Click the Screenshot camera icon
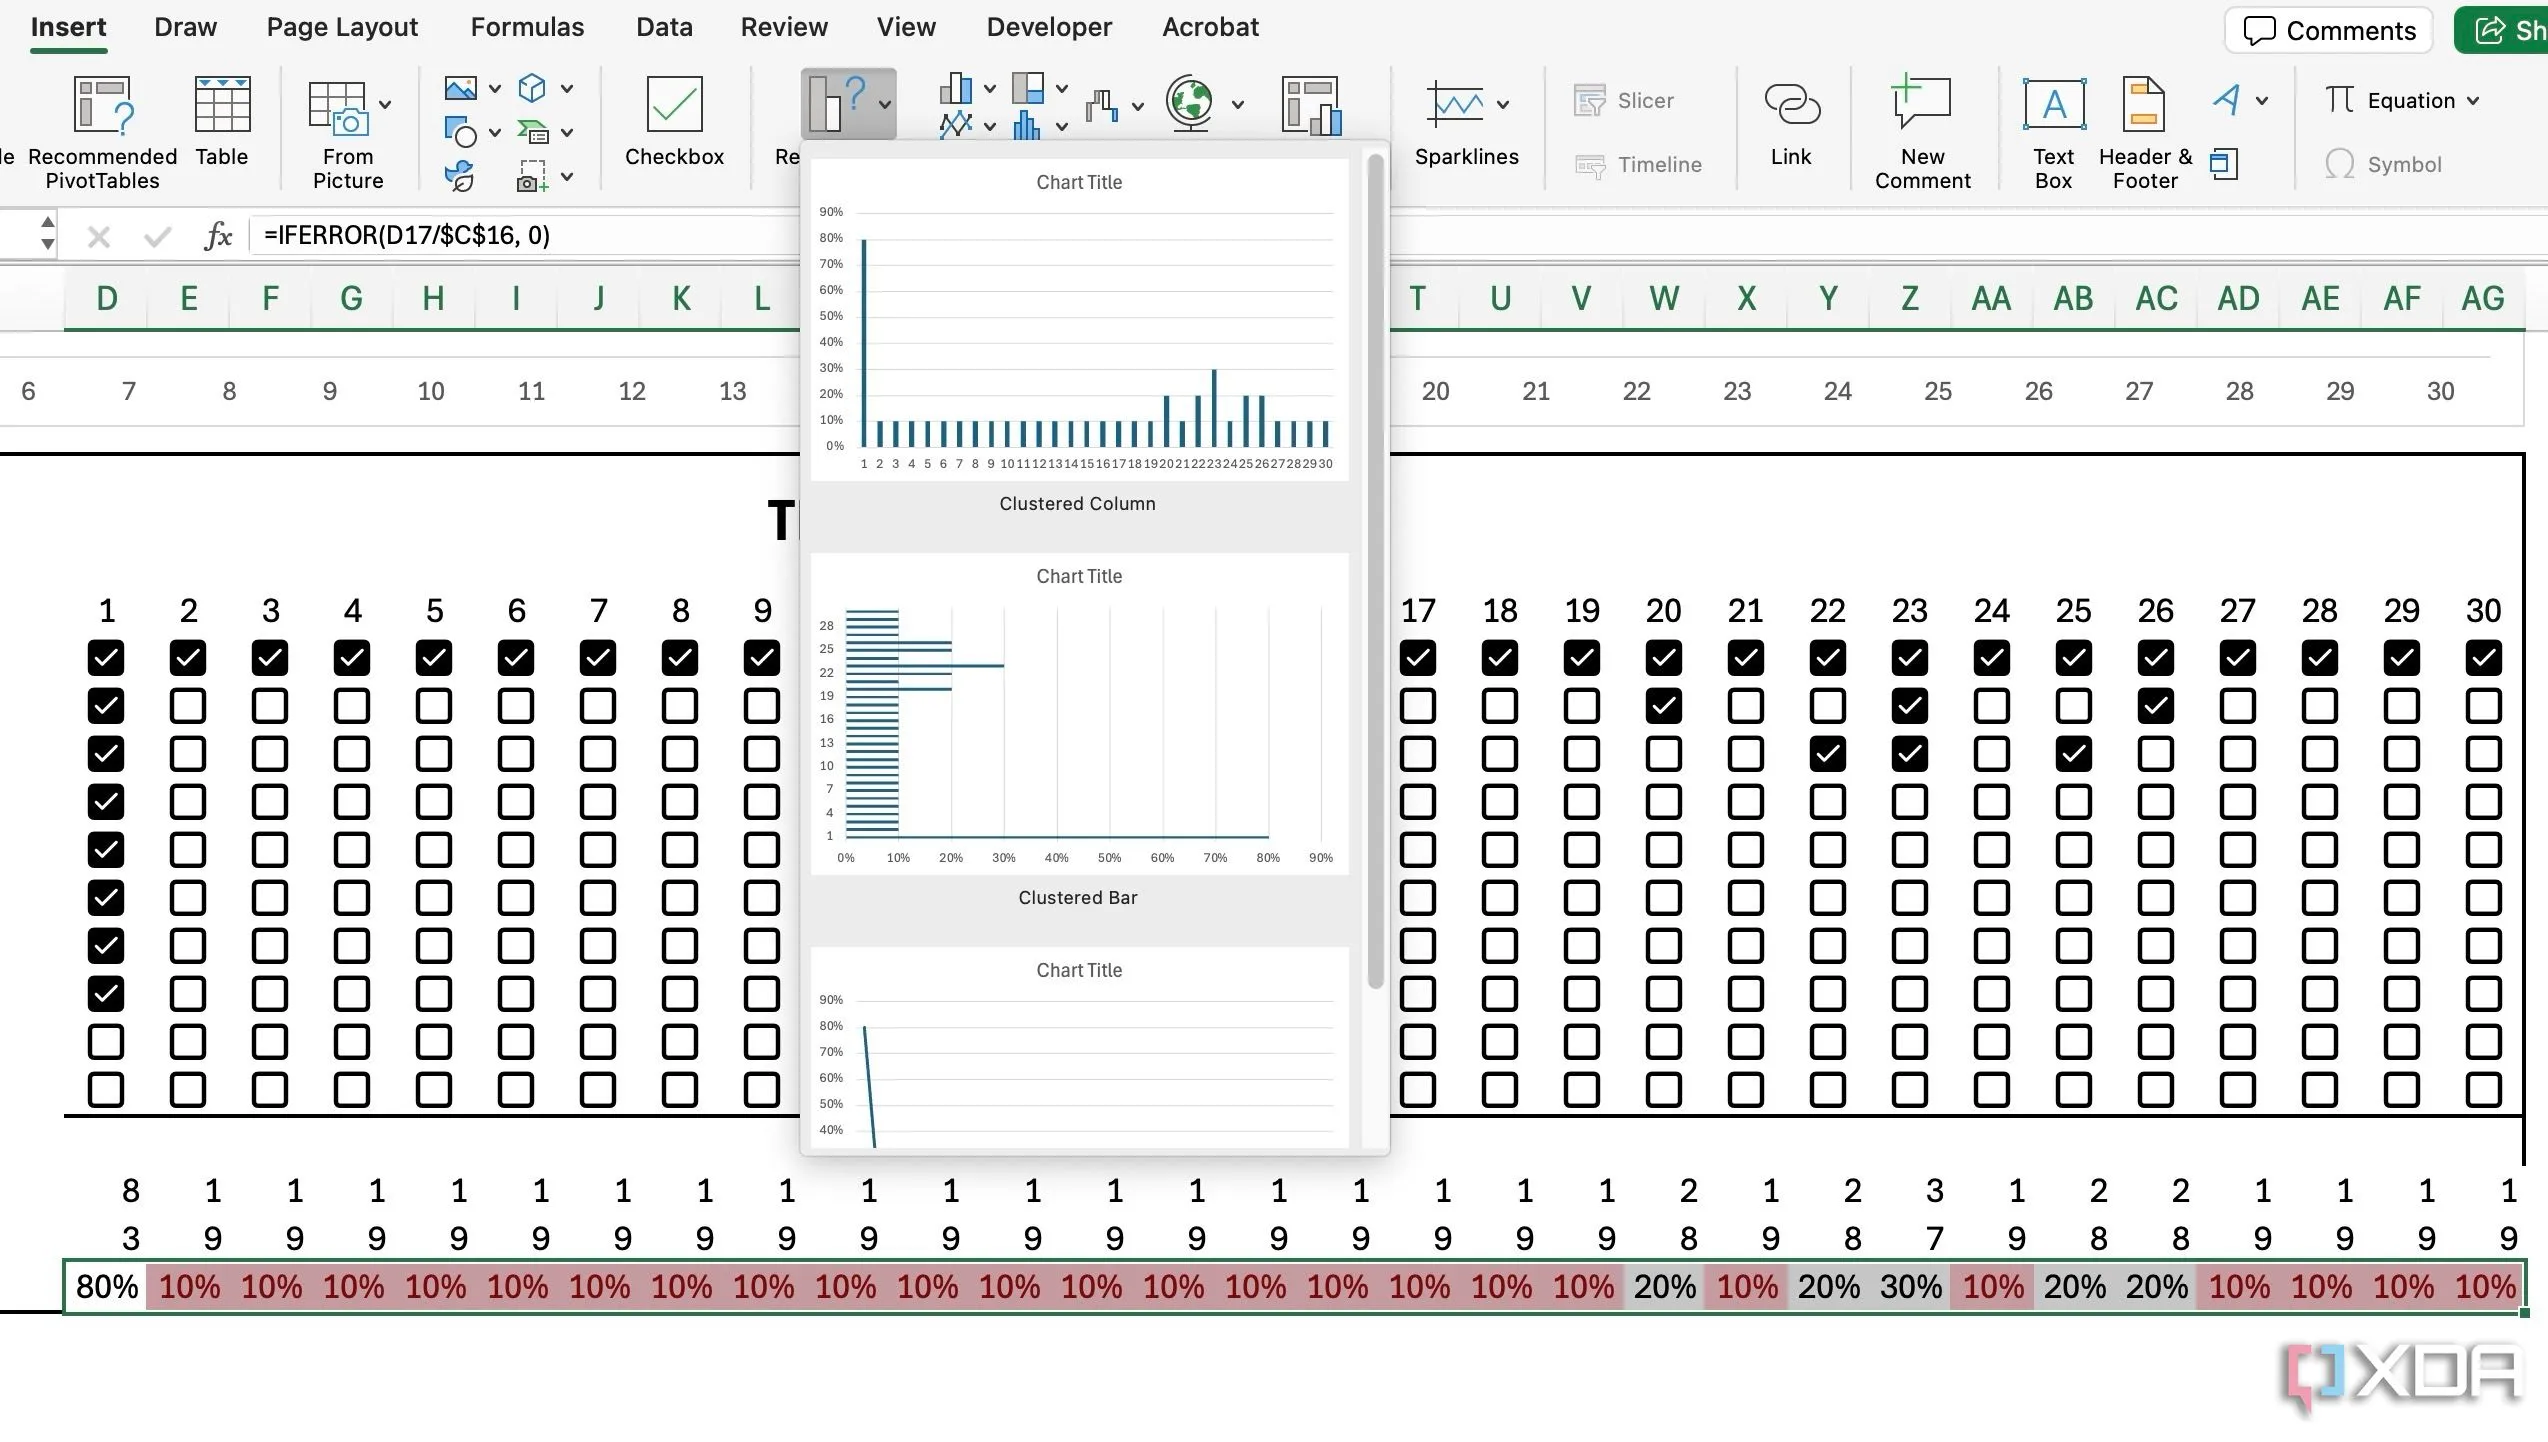2548x1442 pixels. (532, 177)
